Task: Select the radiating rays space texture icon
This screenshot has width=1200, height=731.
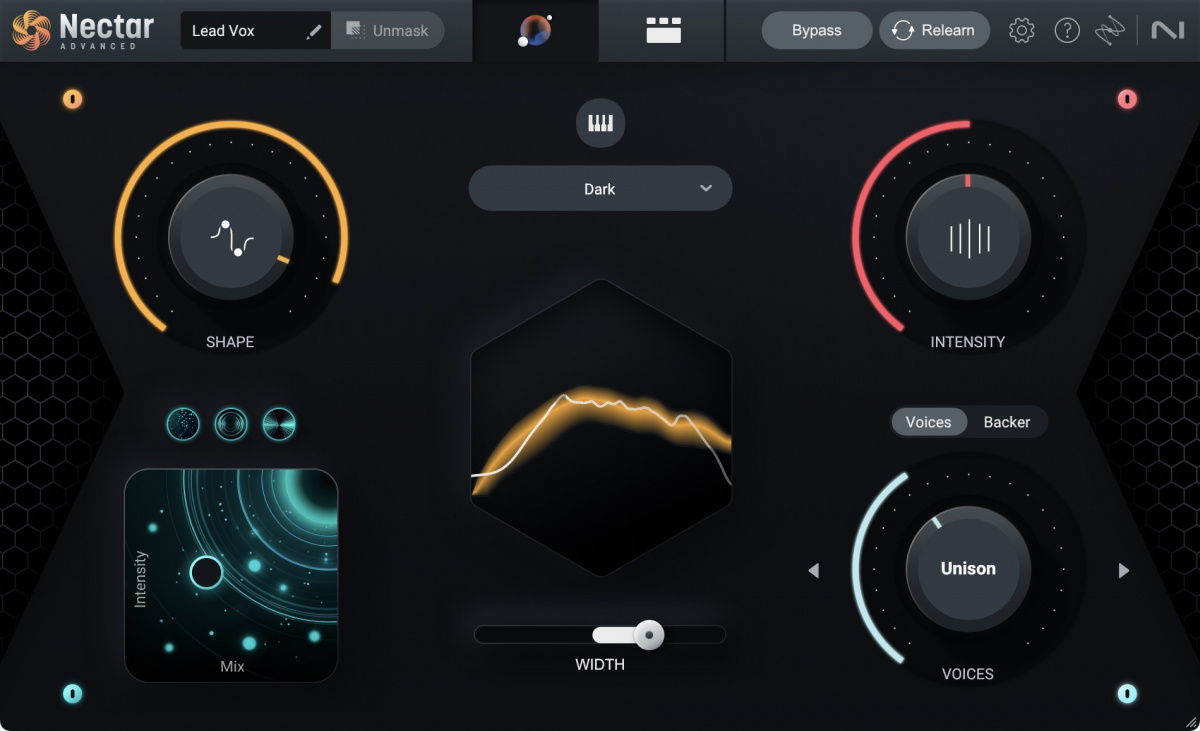Action: click(x=279, y=423)
